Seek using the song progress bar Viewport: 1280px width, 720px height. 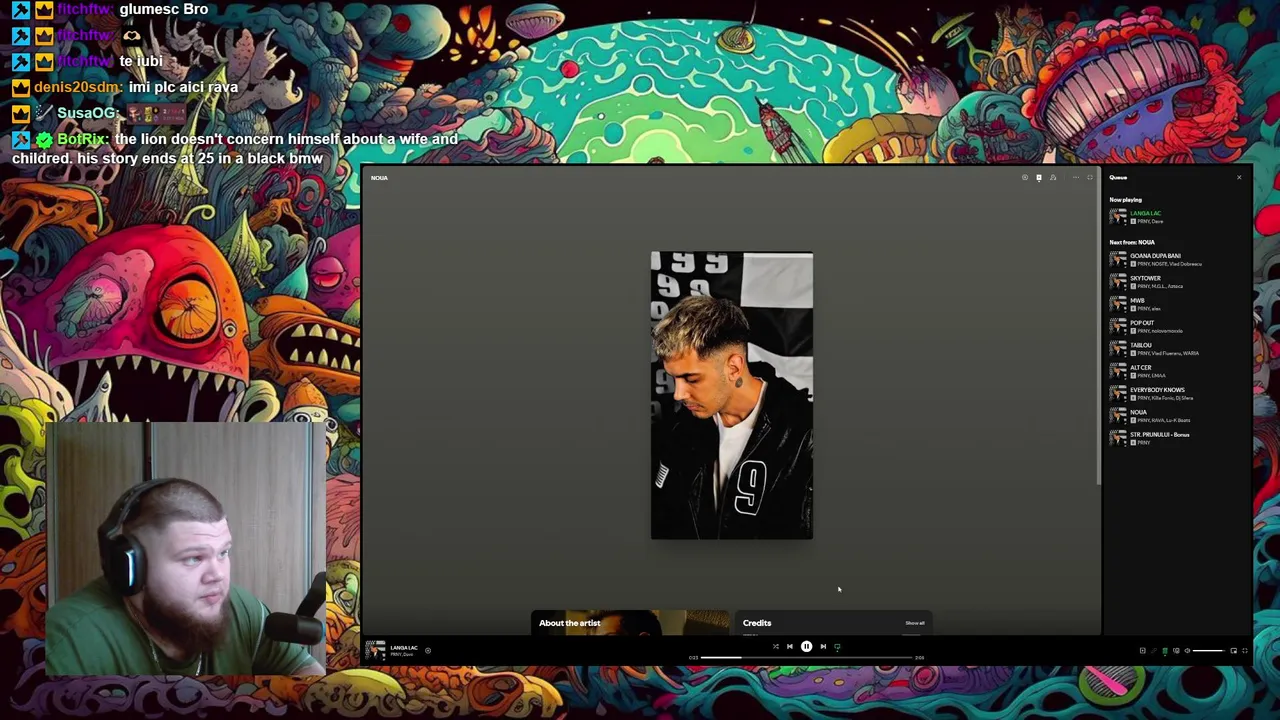[807, 658]
